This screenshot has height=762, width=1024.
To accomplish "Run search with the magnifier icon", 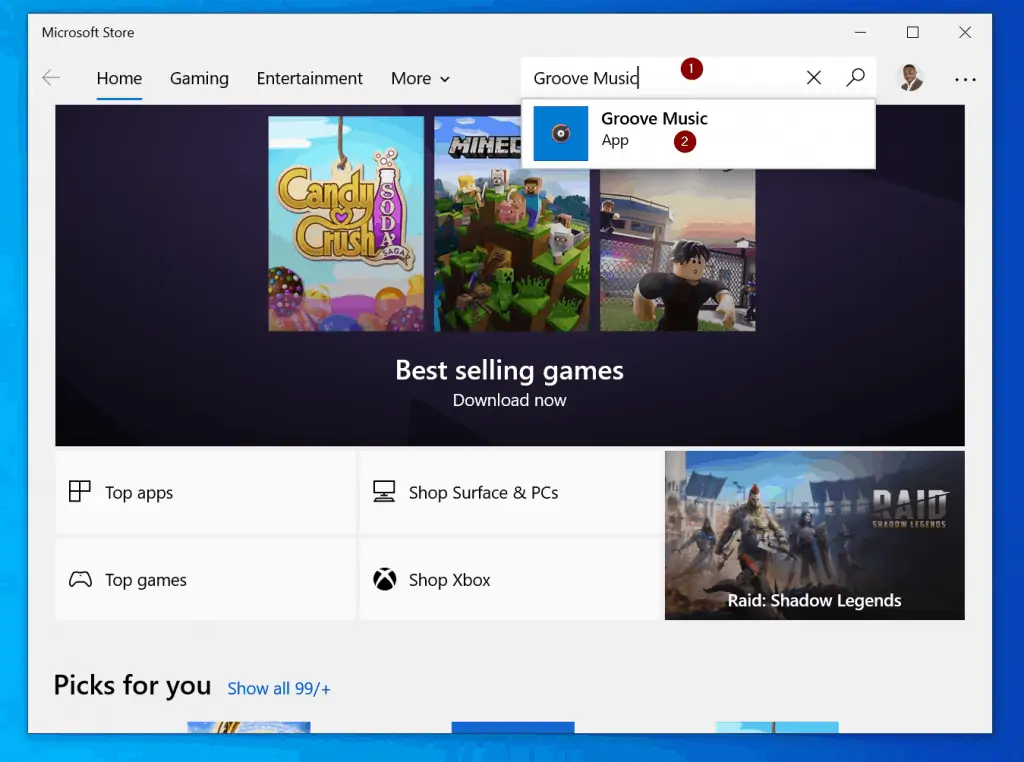I will pyautogui.click(x=855, y=78).
